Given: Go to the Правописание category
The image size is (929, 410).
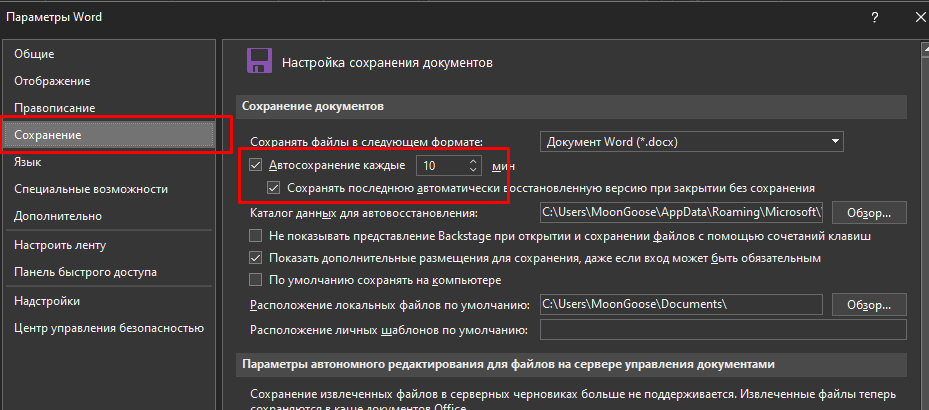Looking at the screenshot, I should click(x=108, y=108).
